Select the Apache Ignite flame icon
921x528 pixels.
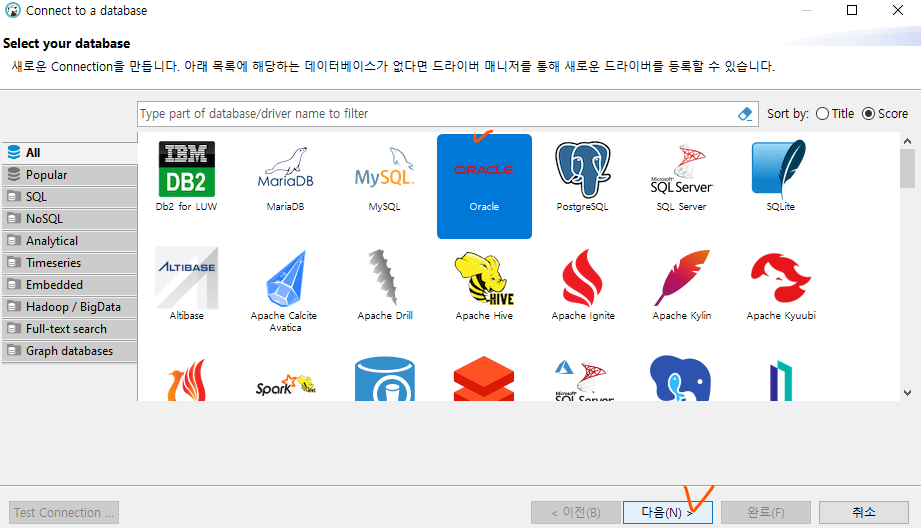[x=583, y=278]
